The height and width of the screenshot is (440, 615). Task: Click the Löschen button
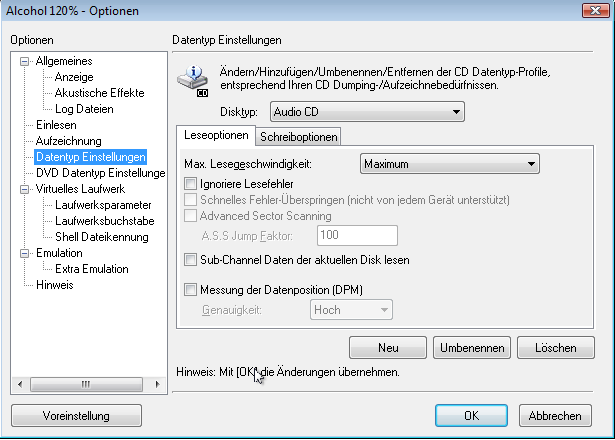point(556,347)
